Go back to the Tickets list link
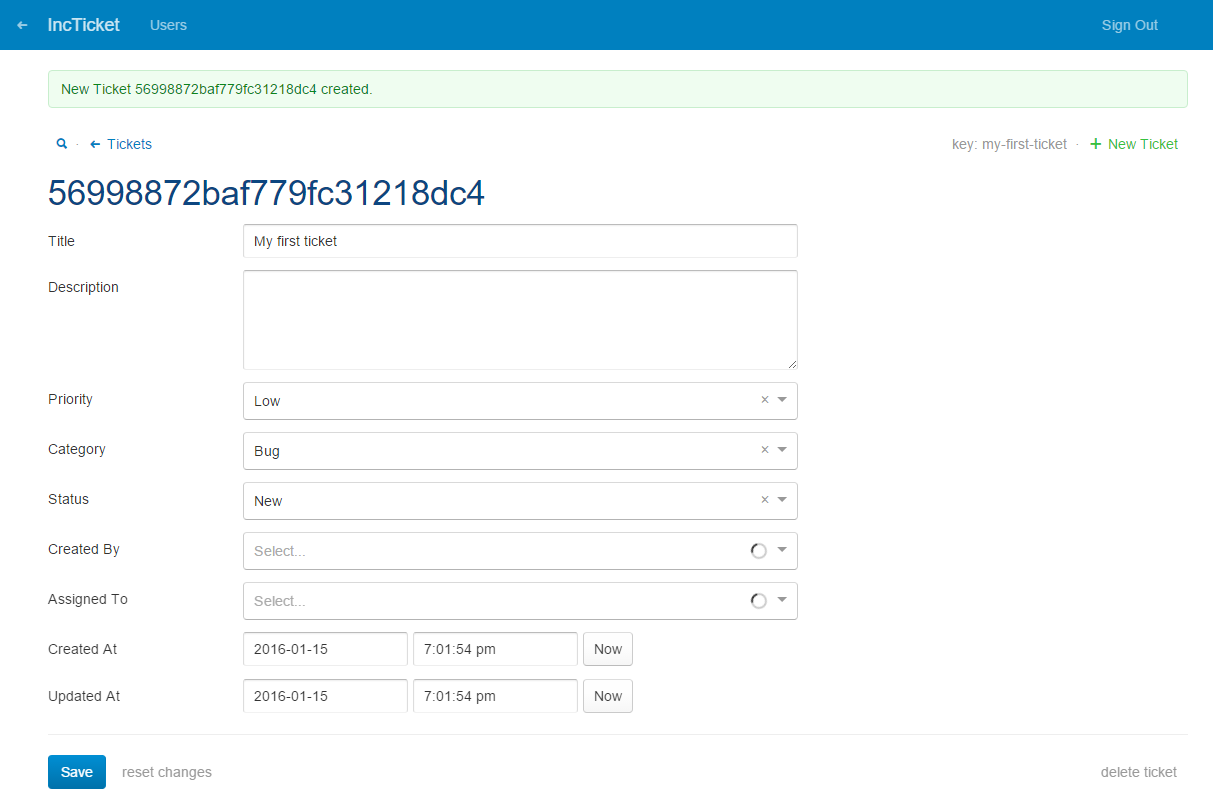Image resolution: width=1213 pixels, height=808 pixels. [129, 144]
